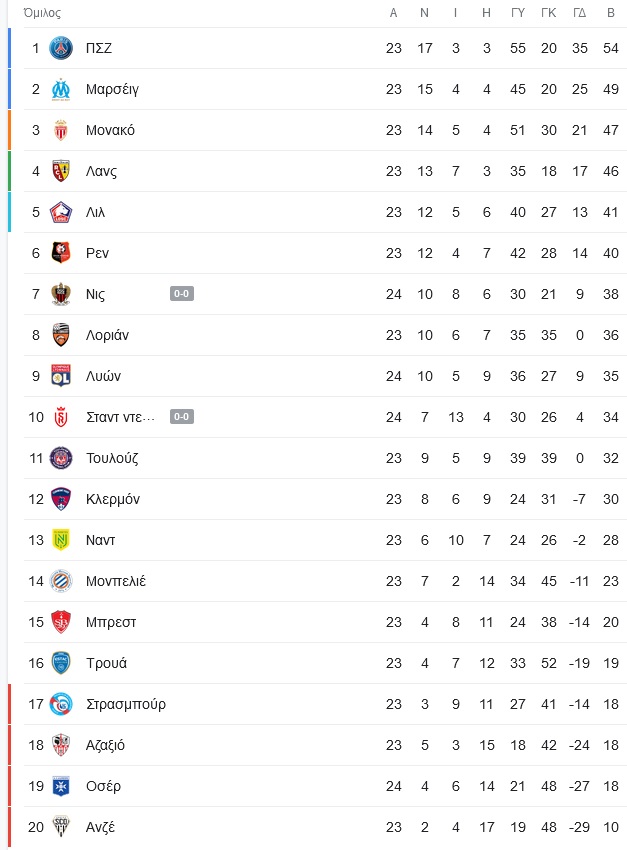Click the Ανζέ team name
Image resolution: width=627 pixels, height=850 pixels.
(x=100, y=827)
